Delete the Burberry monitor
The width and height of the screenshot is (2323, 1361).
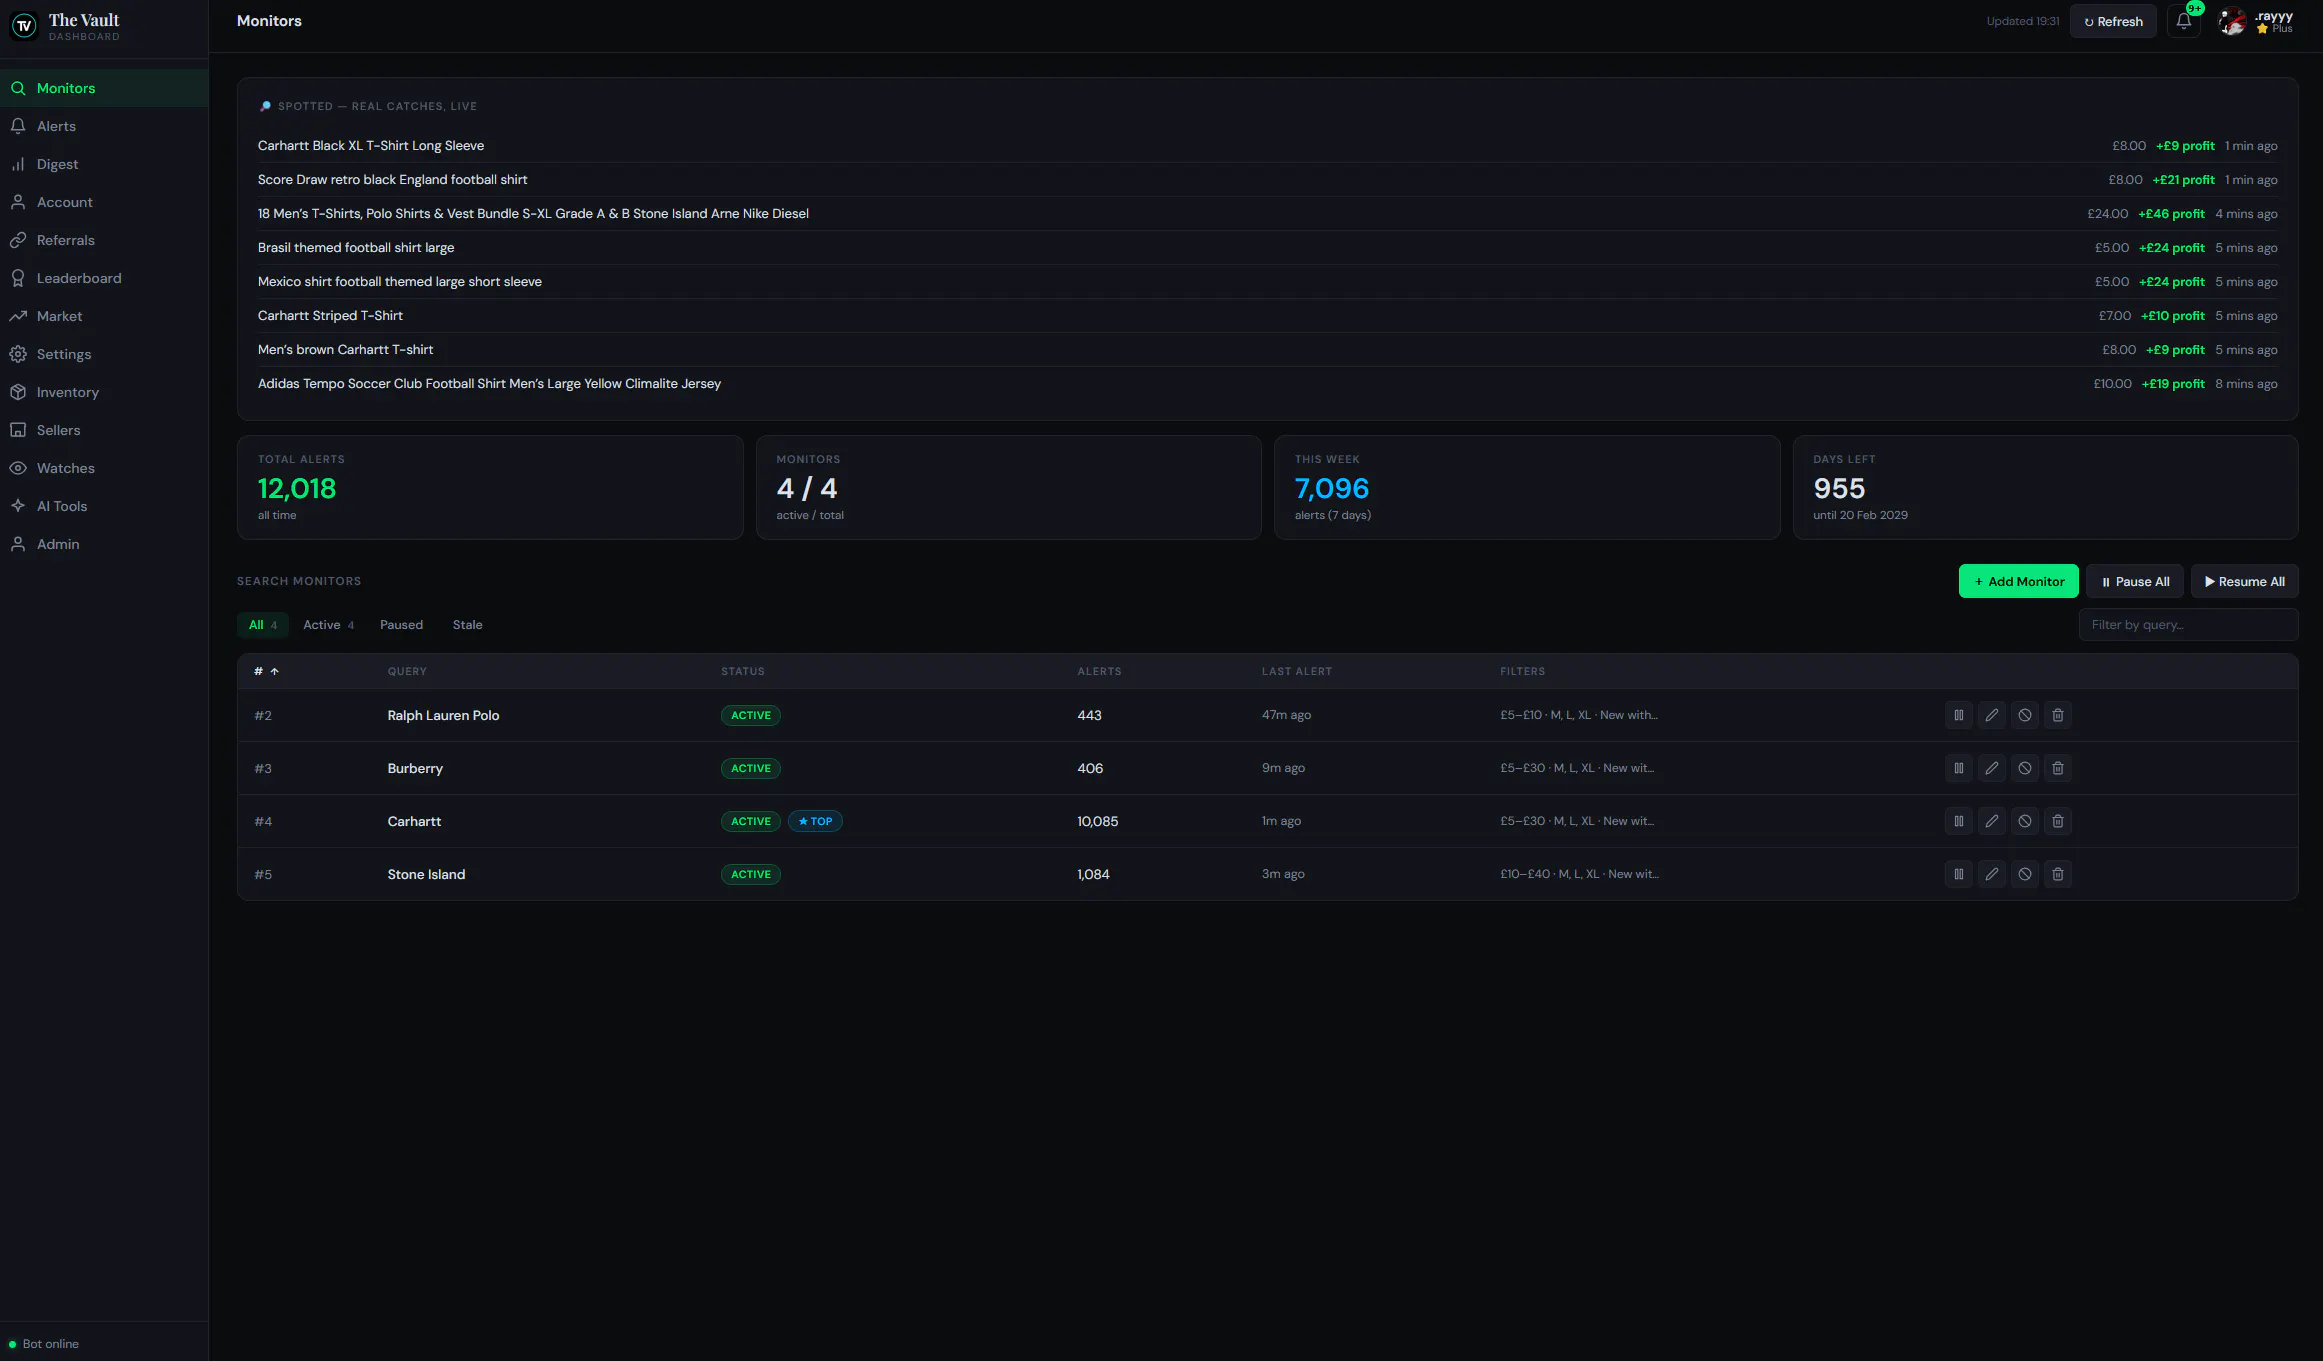(x=2057, y=768)
